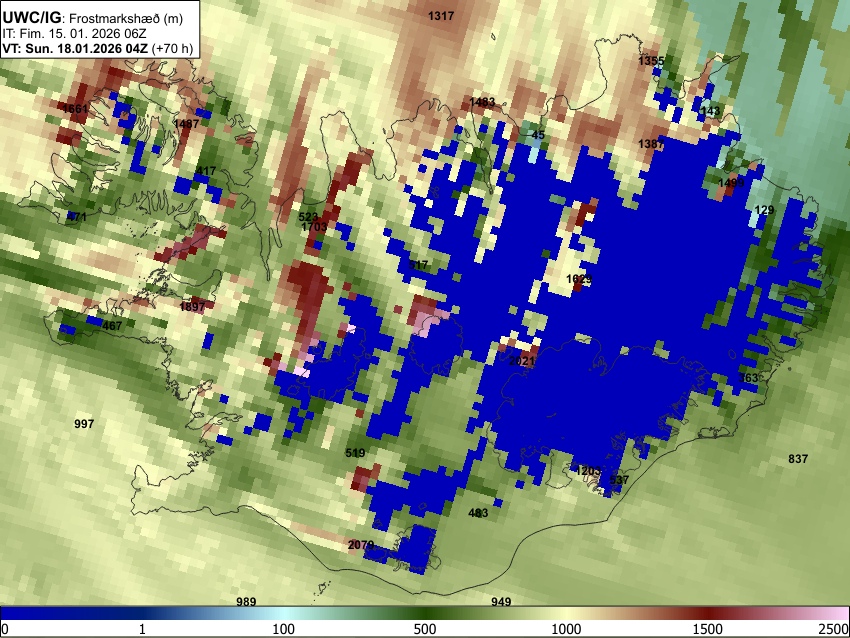Click the map value 143
The height and width of the screenshot is (638, 850).
[x=710, y=111]
